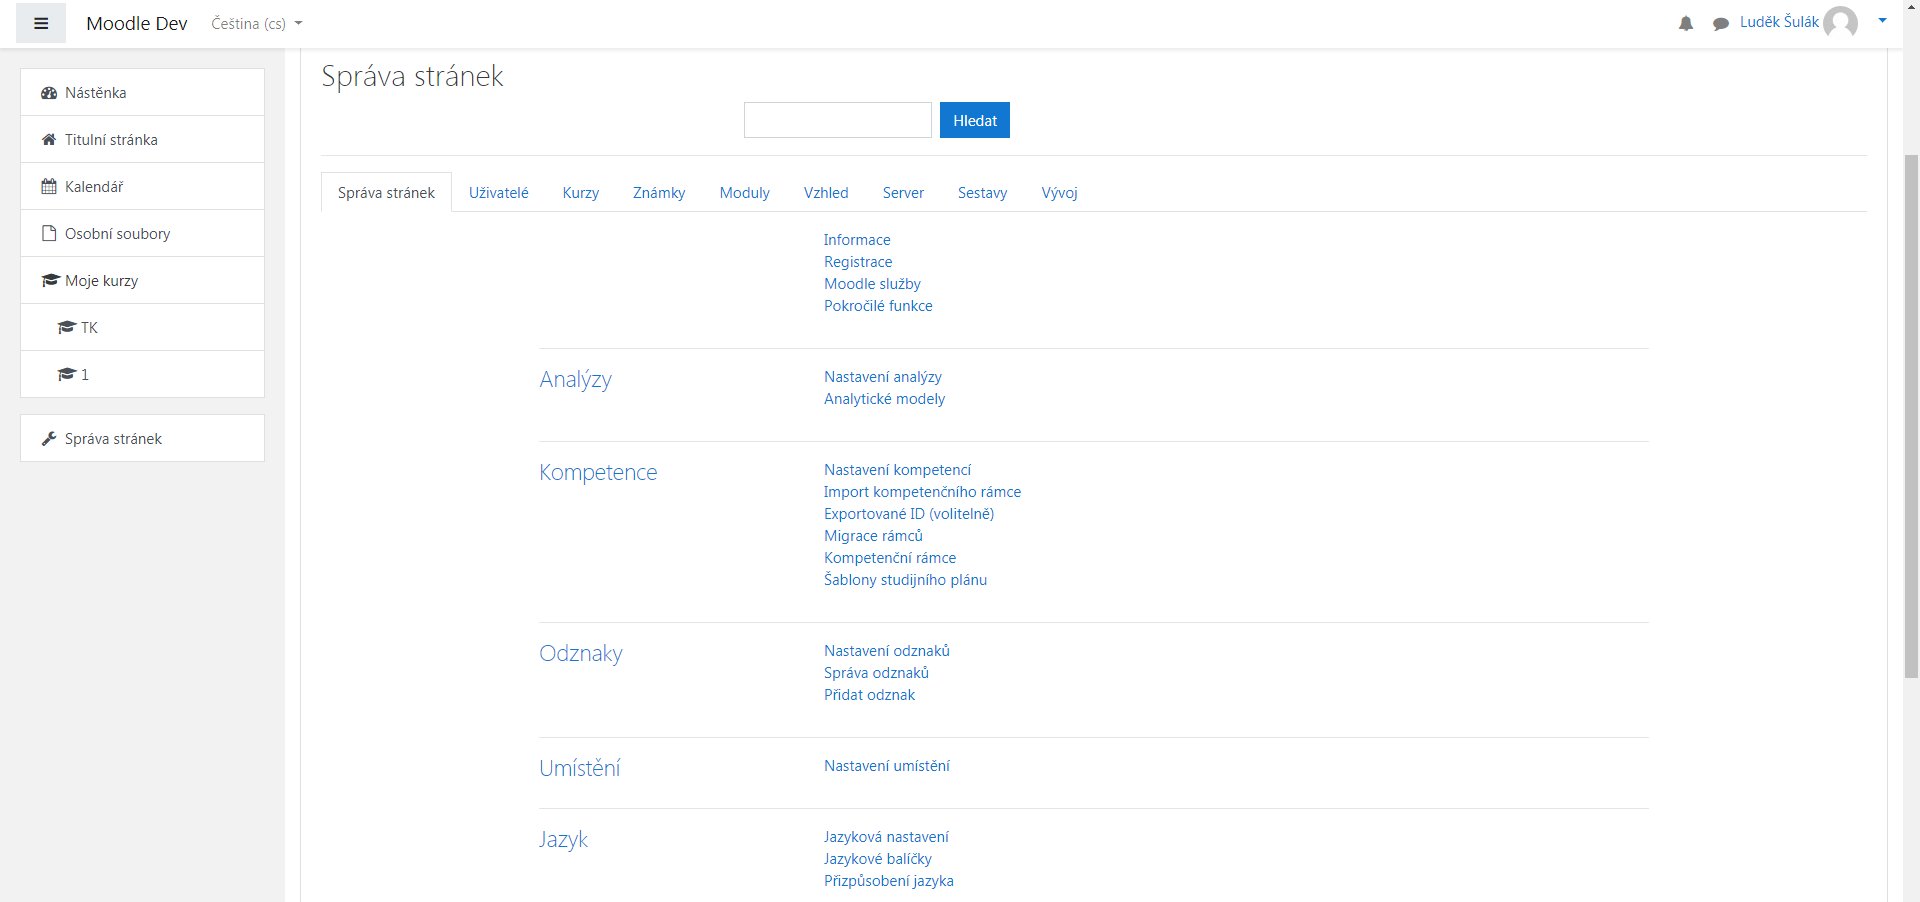
Task: Click the Osobní soubory file icon
Action: 49,234
